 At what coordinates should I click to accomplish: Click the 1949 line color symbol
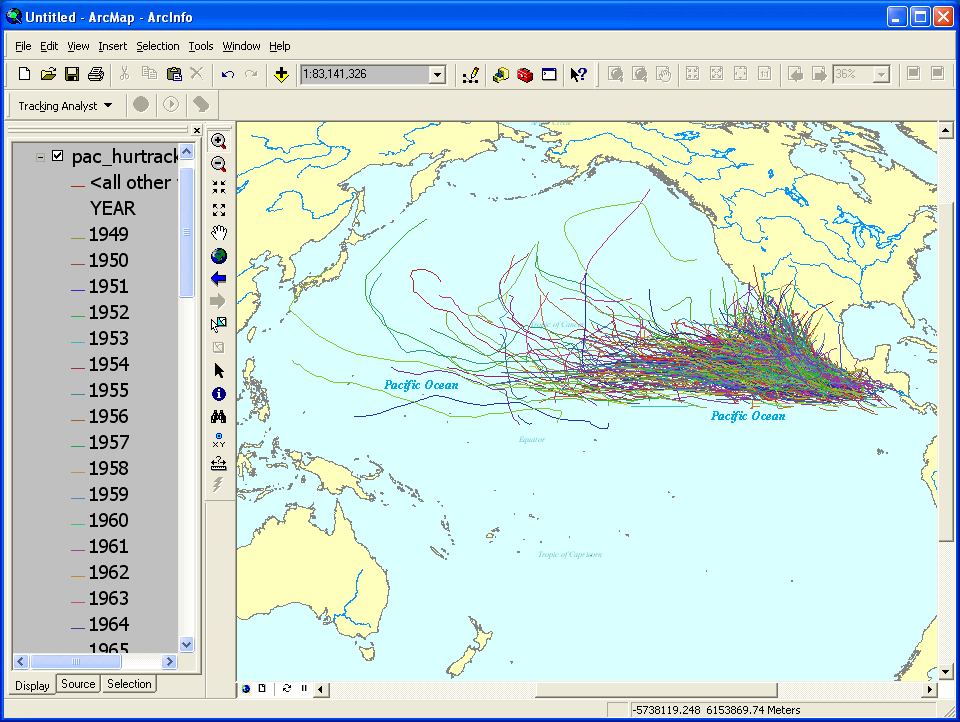pos(77,237)
